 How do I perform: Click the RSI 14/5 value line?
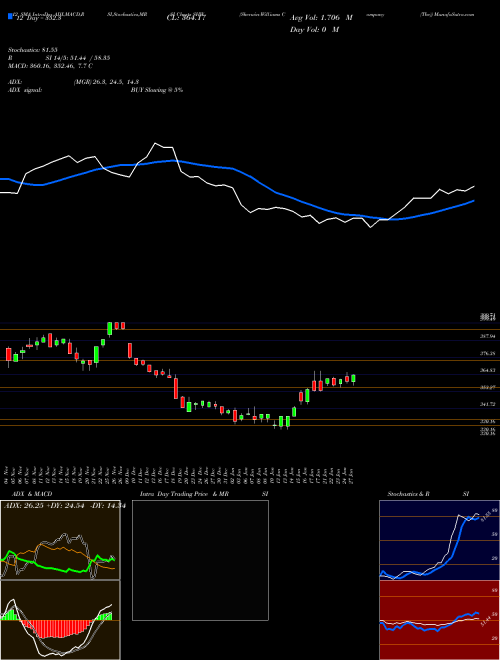59,58
